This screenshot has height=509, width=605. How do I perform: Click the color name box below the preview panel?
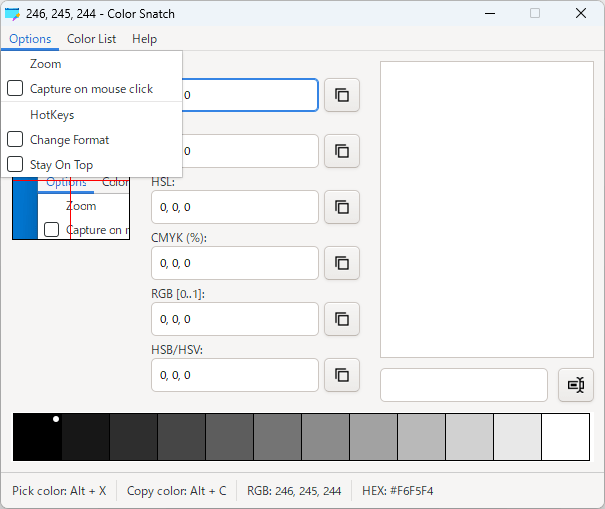coord(464,385)
